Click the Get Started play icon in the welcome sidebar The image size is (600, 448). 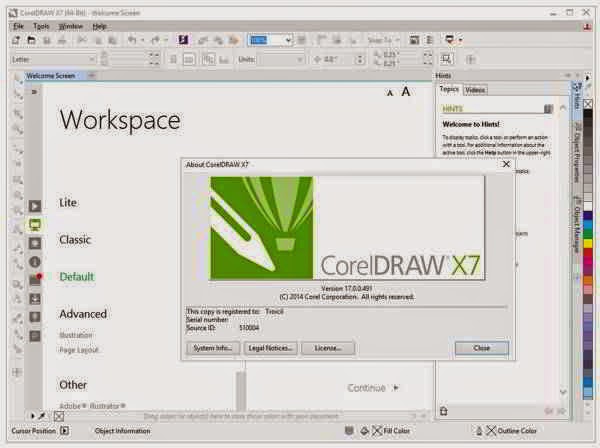[x=35, y=206]
